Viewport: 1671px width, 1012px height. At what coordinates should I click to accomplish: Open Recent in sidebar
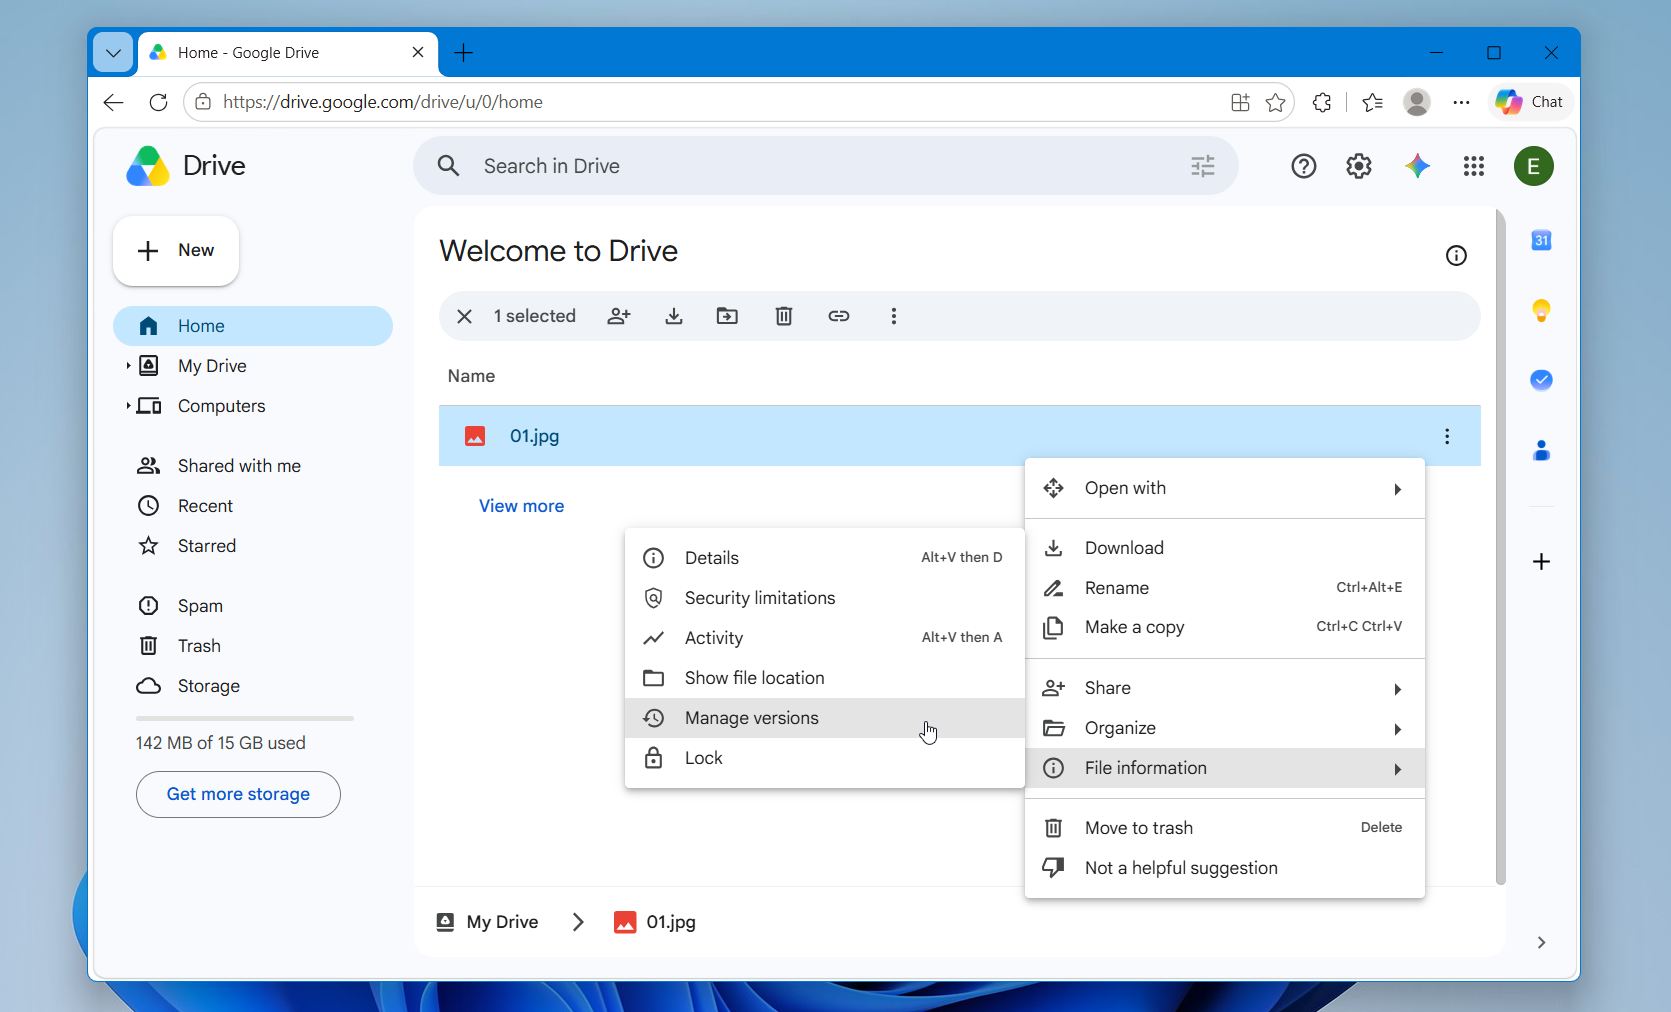point(253,506)
